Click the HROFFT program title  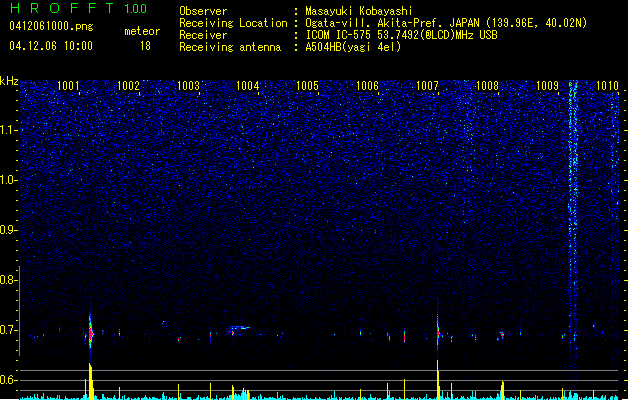(x=62, y=8)
